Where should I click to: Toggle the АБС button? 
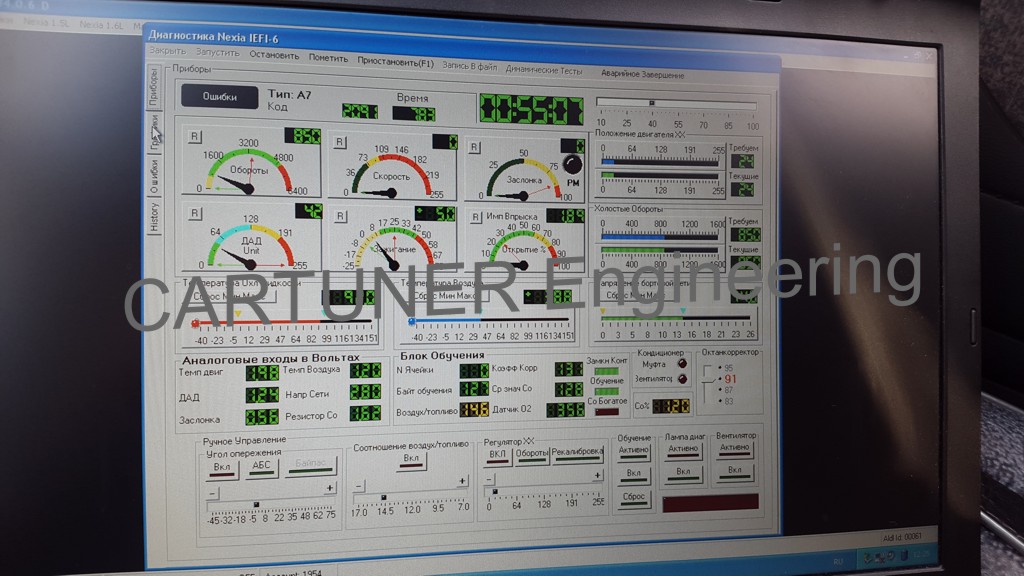tap(261, 466)
